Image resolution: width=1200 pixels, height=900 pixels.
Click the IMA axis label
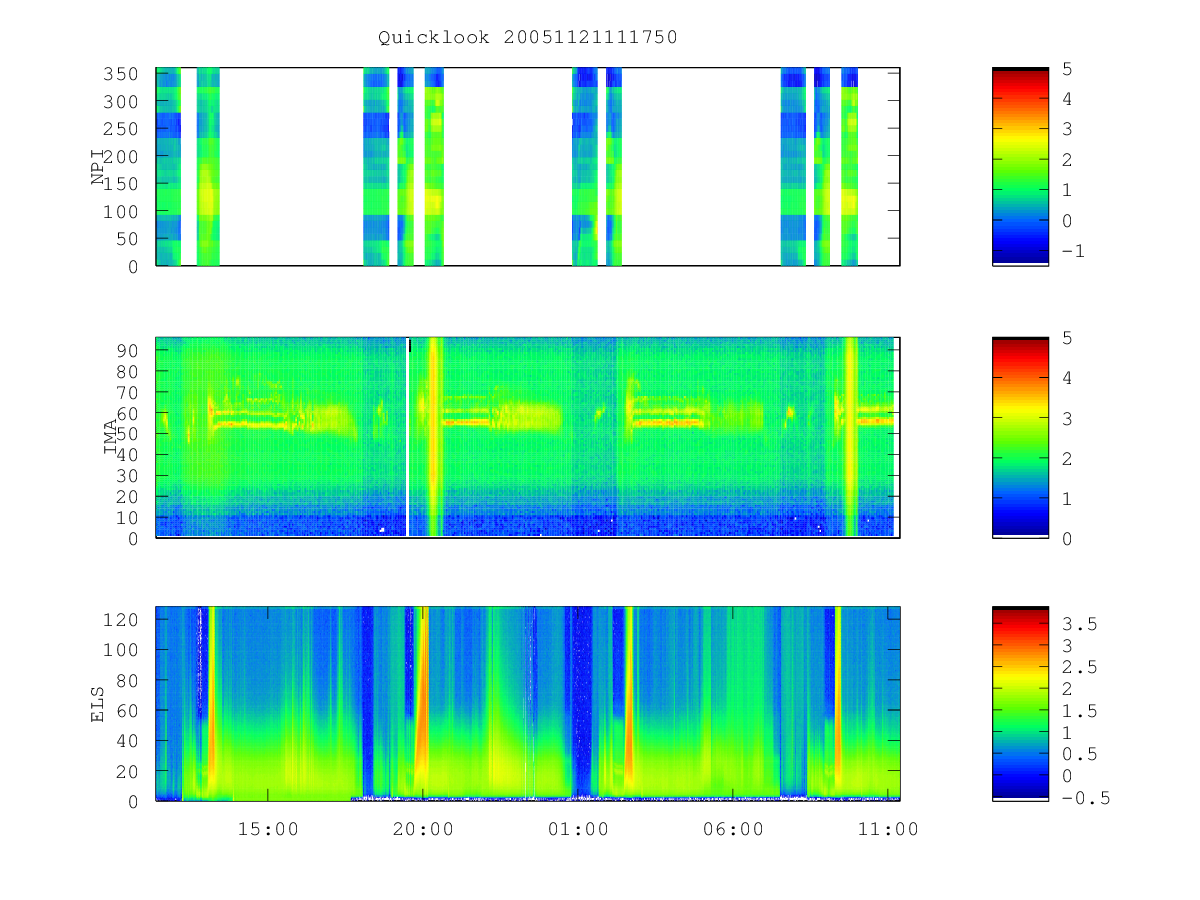(111, 438)
